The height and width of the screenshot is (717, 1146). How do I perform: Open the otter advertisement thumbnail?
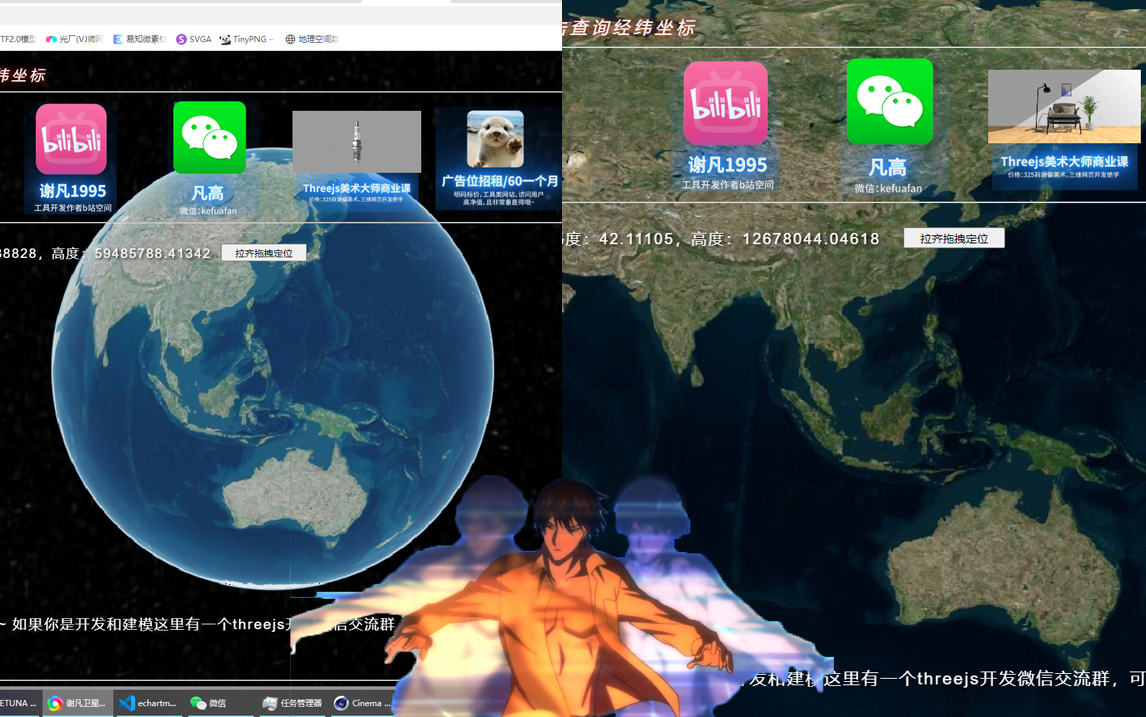pyautogui.click(x=496, y=139)
